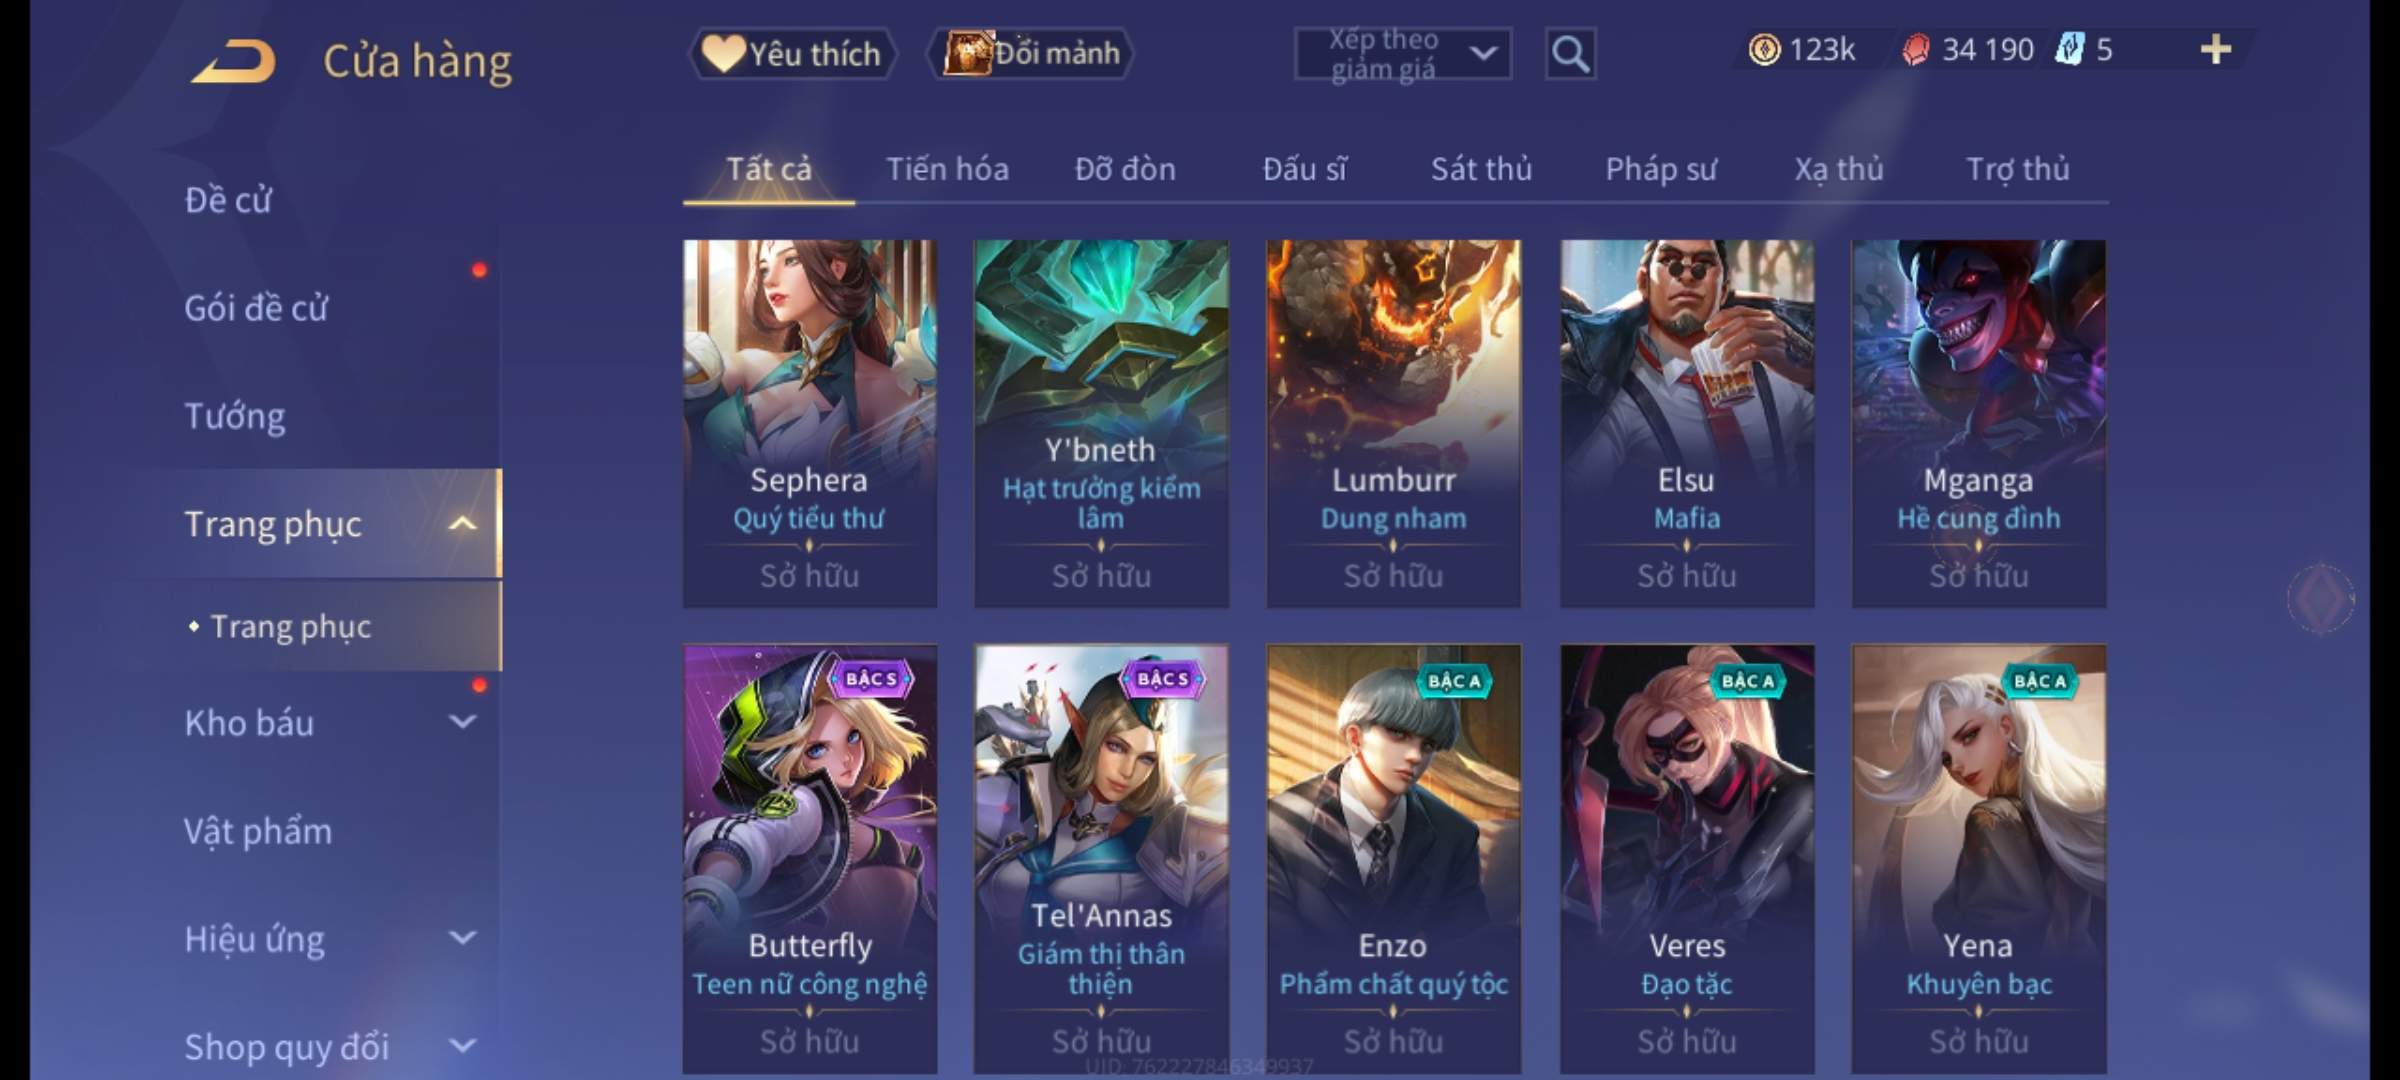Switch to the Pháp sư tab

(1661, 169)
